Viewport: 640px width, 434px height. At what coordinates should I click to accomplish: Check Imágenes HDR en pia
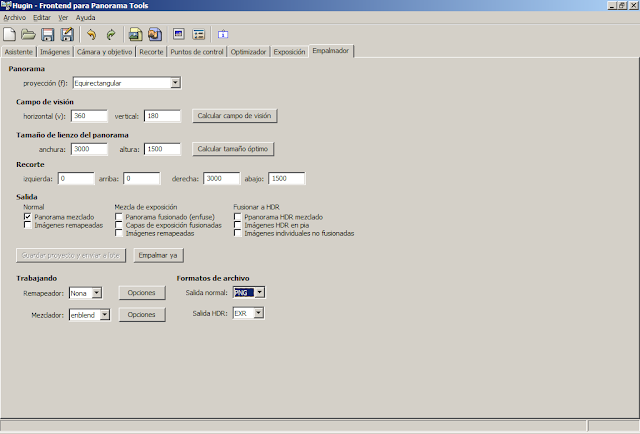point(238,225)
